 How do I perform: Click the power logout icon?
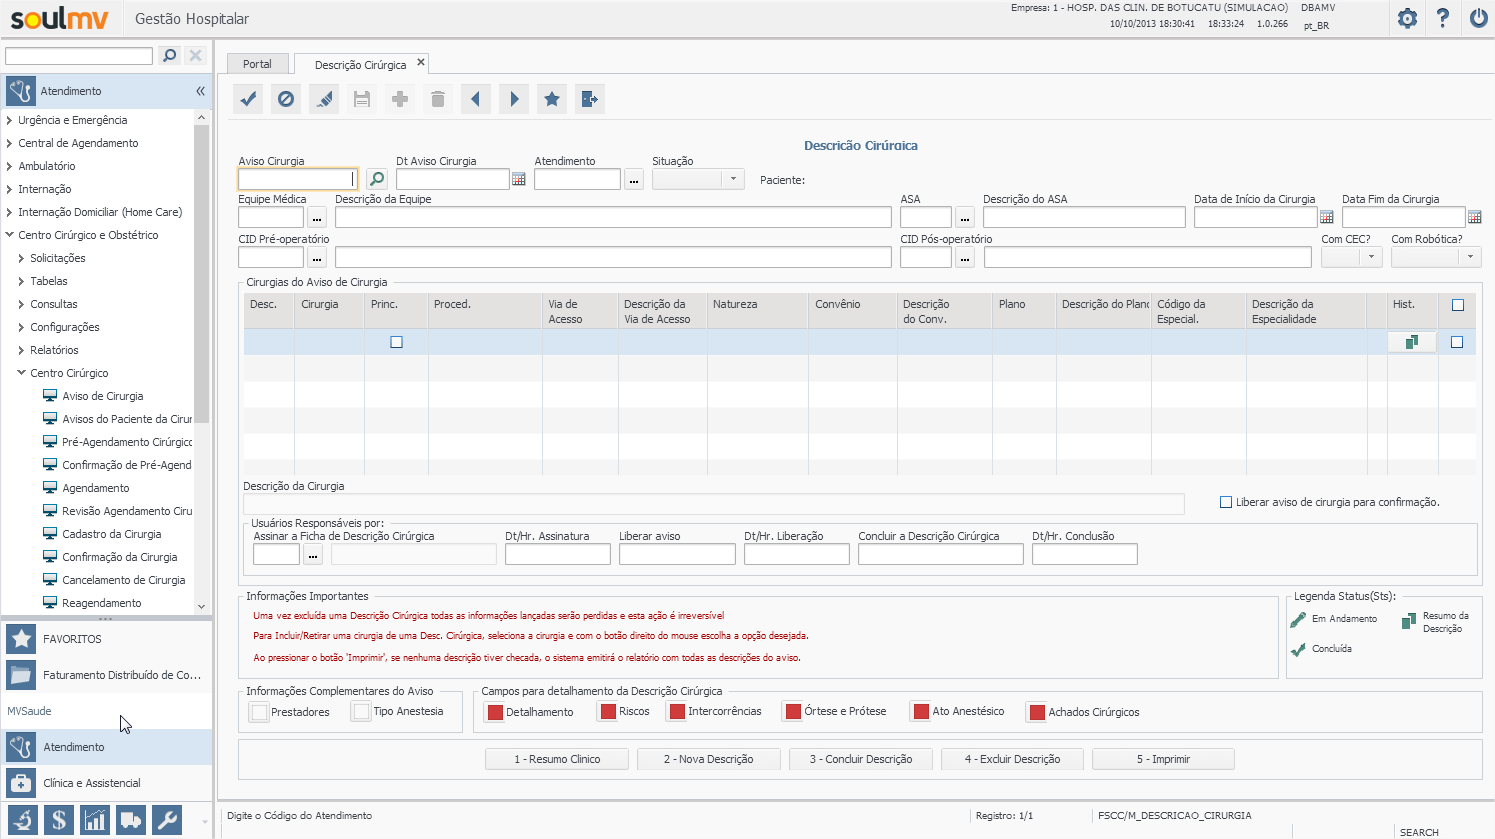pyautogui.click(x=1478, y=19)
